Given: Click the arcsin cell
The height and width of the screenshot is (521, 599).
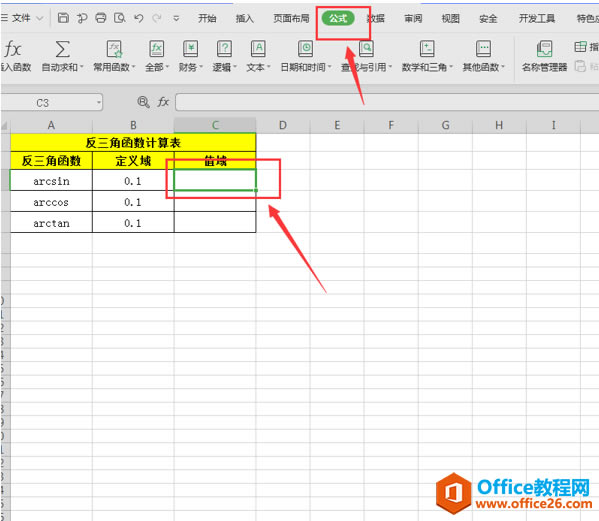Looking at the screenshot, I should point(51,181).
